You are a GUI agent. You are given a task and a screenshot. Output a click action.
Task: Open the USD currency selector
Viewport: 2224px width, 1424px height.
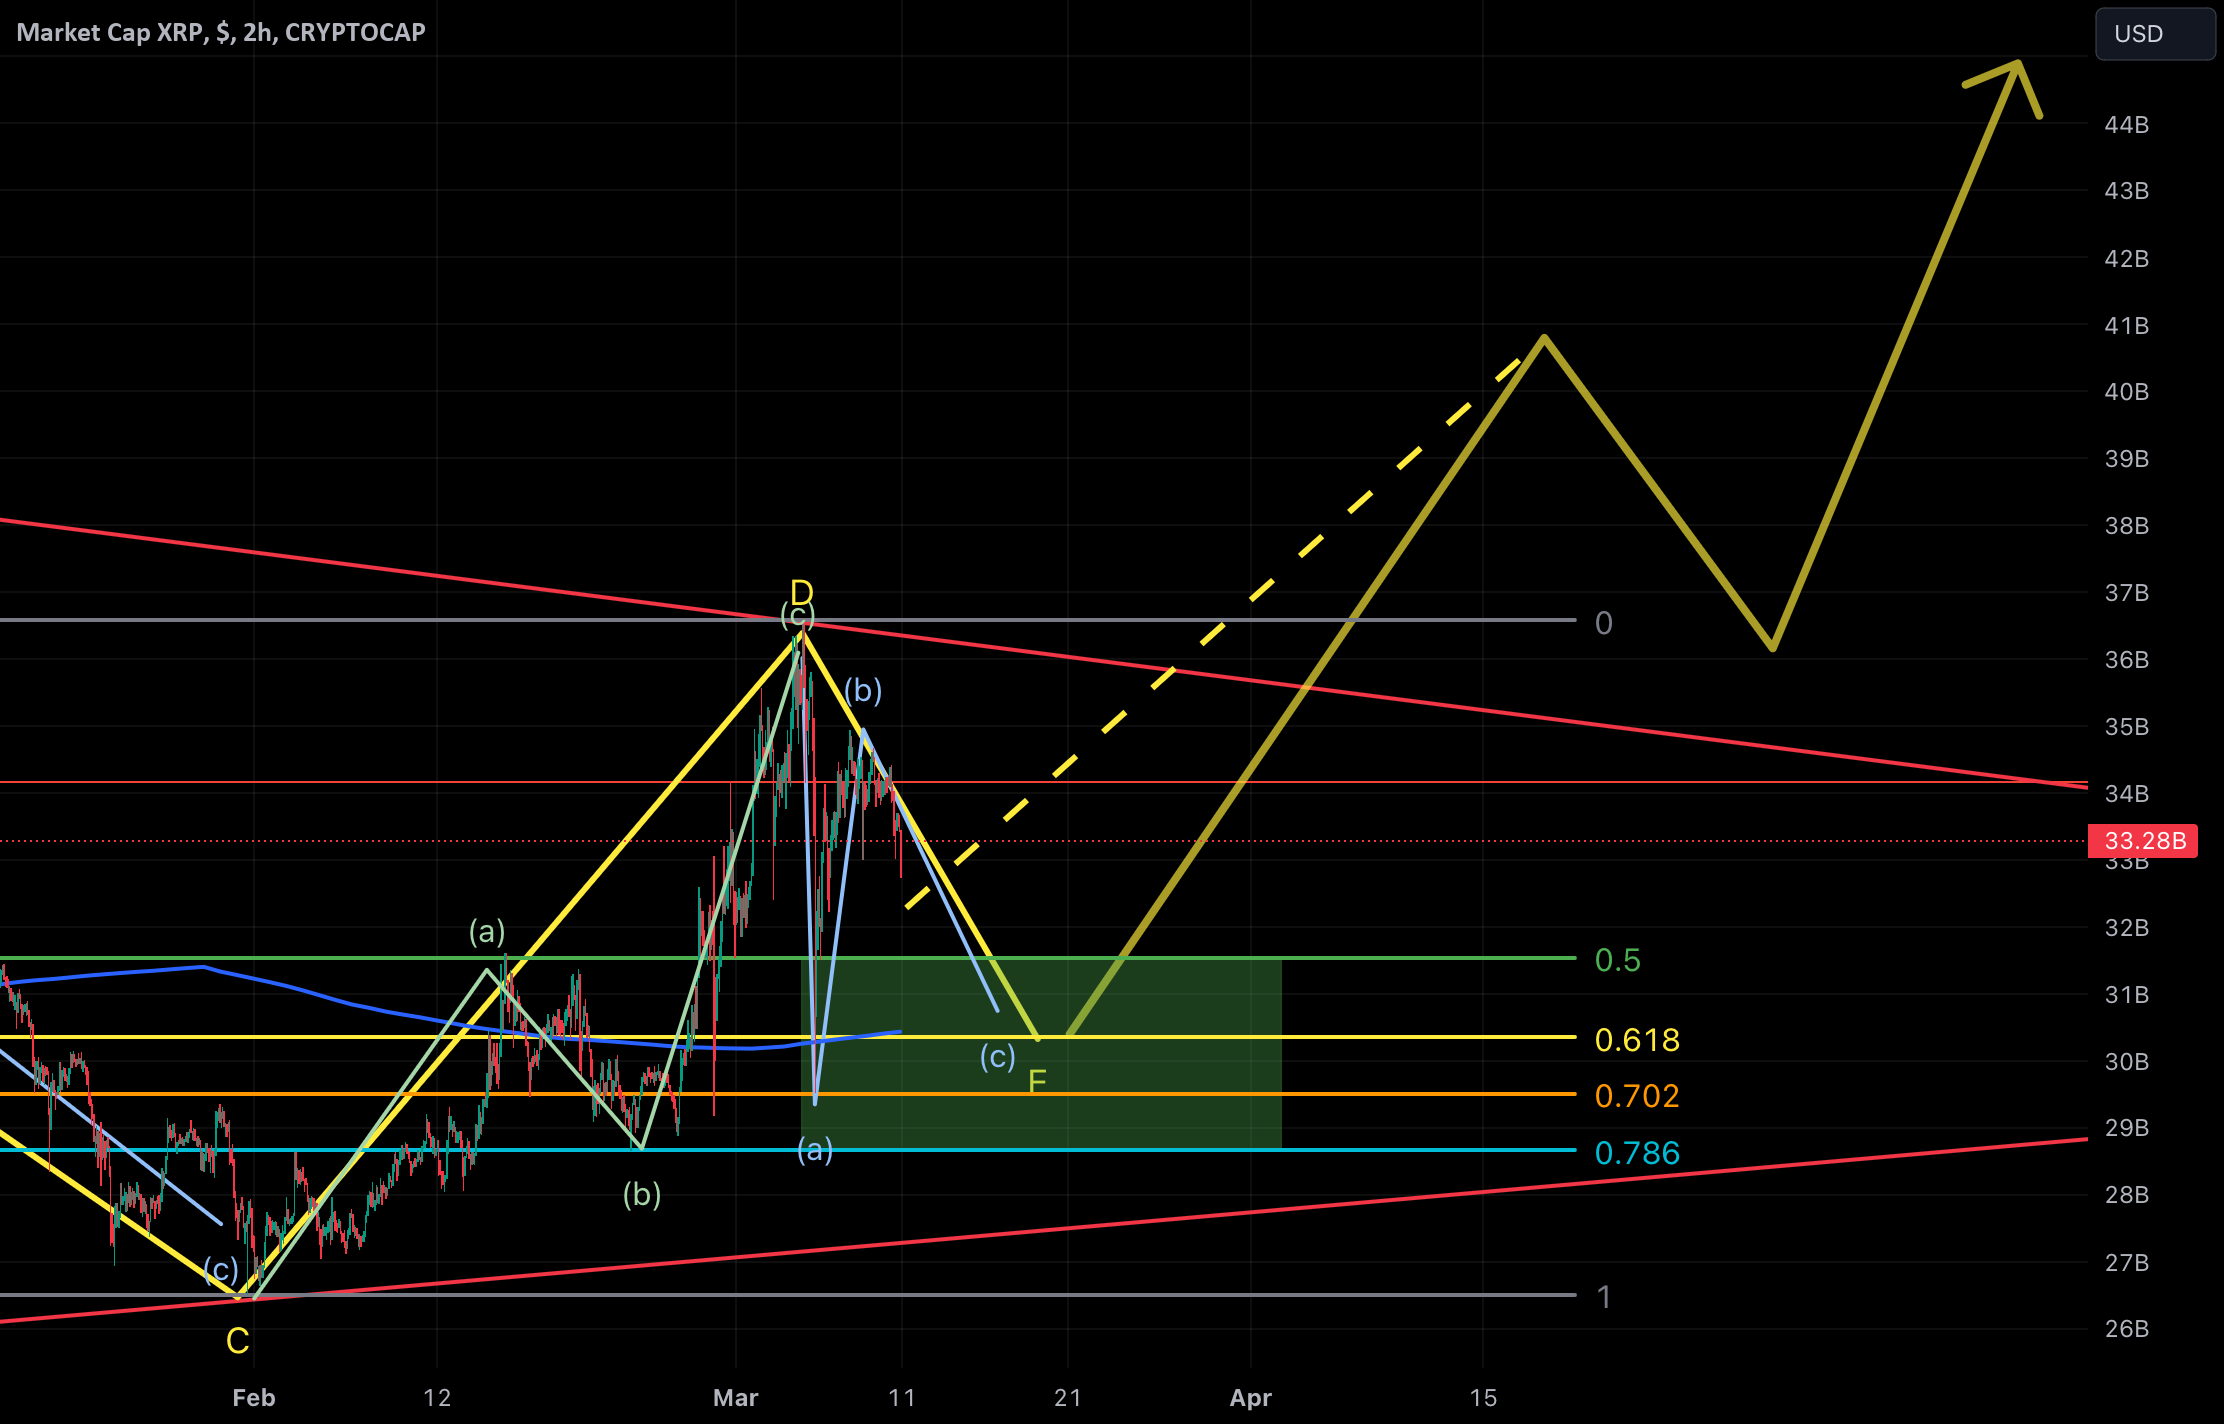click(x=2155, y=34)
